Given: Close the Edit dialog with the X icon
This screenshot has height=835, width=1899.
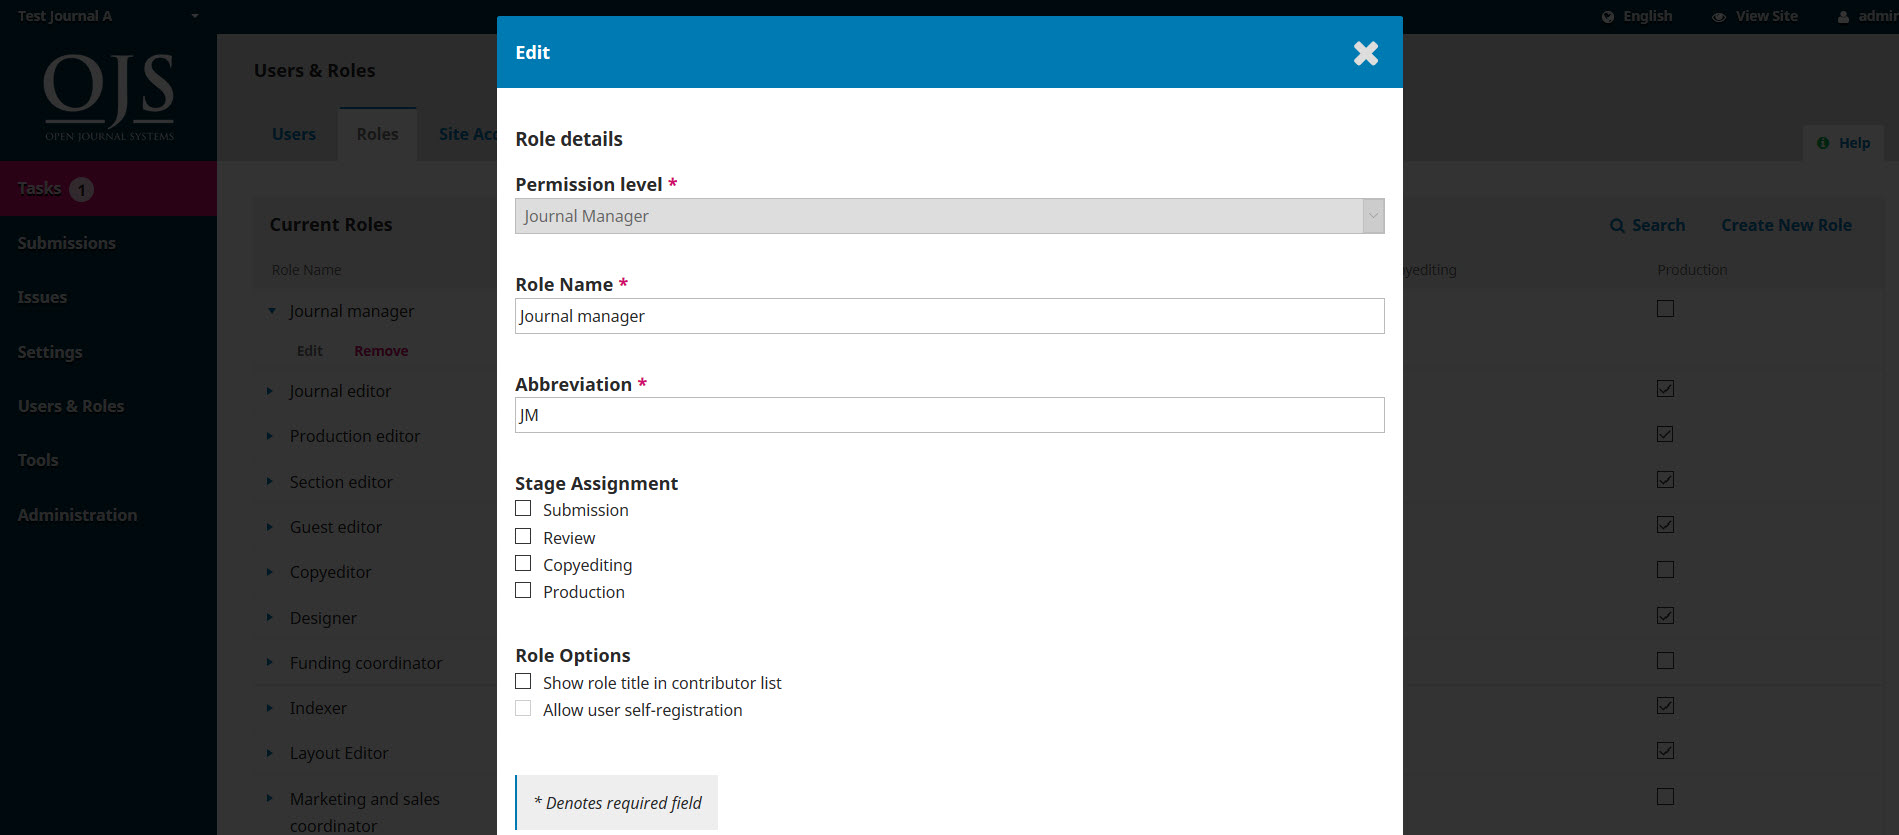Looking at the screenshot, I should click(x=1365, y=53).
